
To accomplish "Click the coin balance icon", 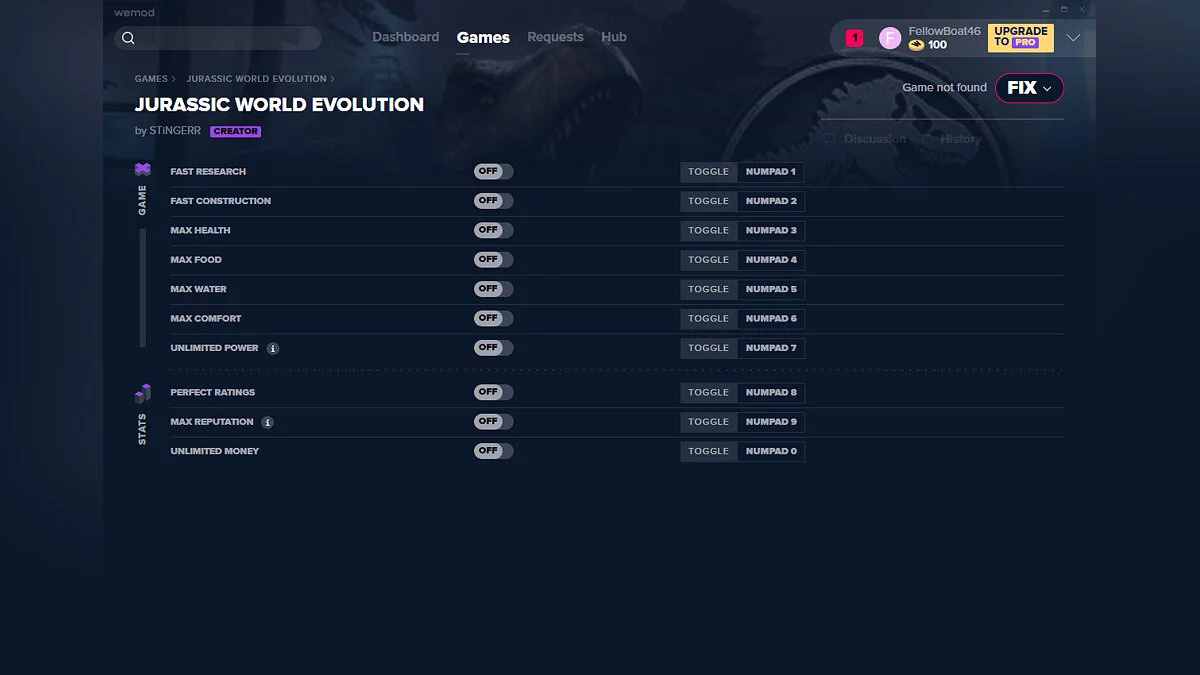I will (916, 45).
